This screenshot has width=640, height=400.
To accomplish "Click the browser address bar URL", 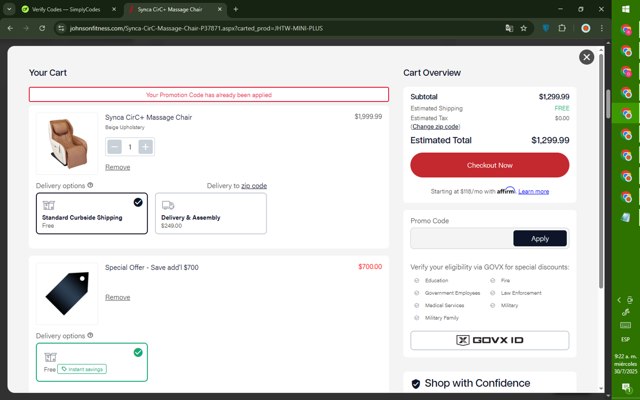I will (196, 28).
